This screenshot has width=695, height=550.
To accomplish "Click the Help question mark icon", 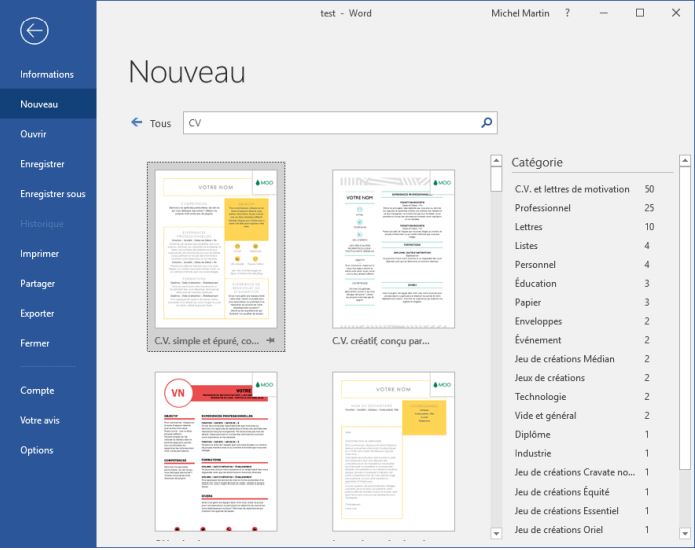I will coord(567,13).
